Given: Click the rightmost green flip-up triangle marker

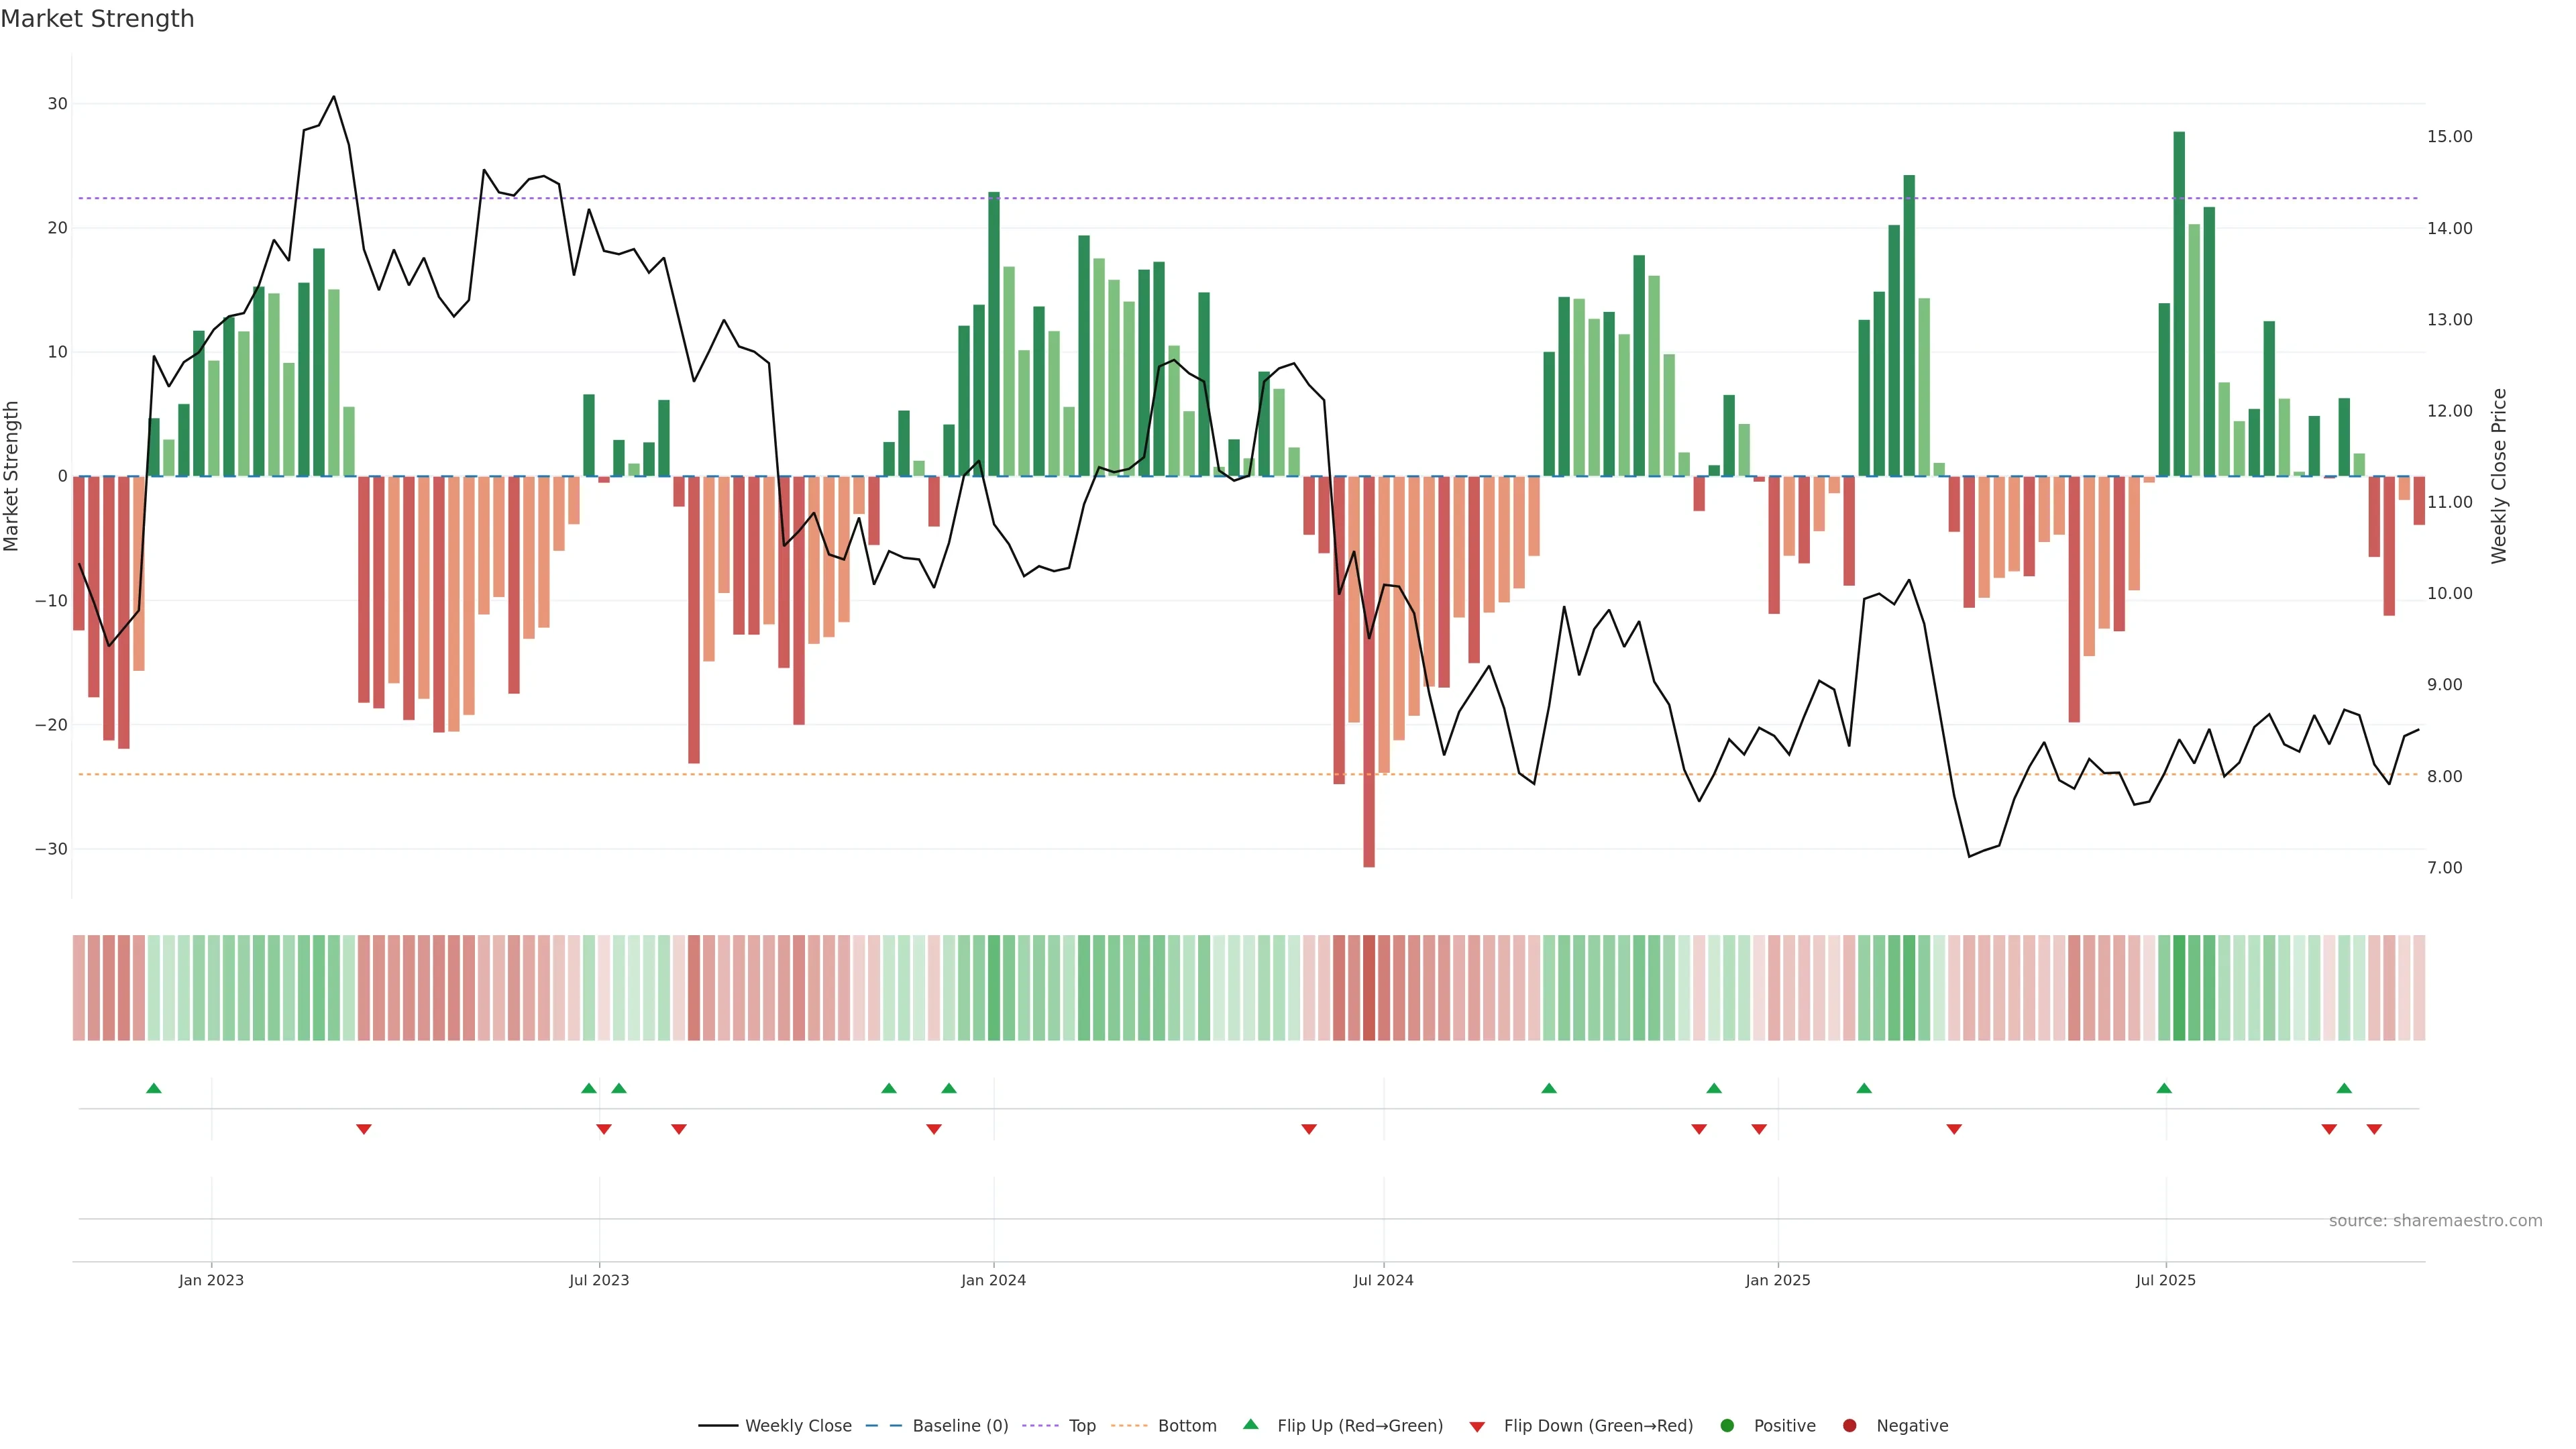Looking at the screenshot, I should [x=2344, y=1088].
